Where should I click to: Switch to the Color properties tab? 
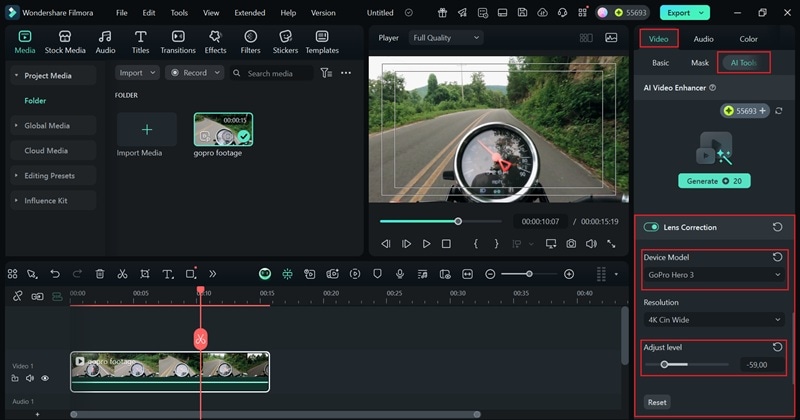(x=748, y=39)
